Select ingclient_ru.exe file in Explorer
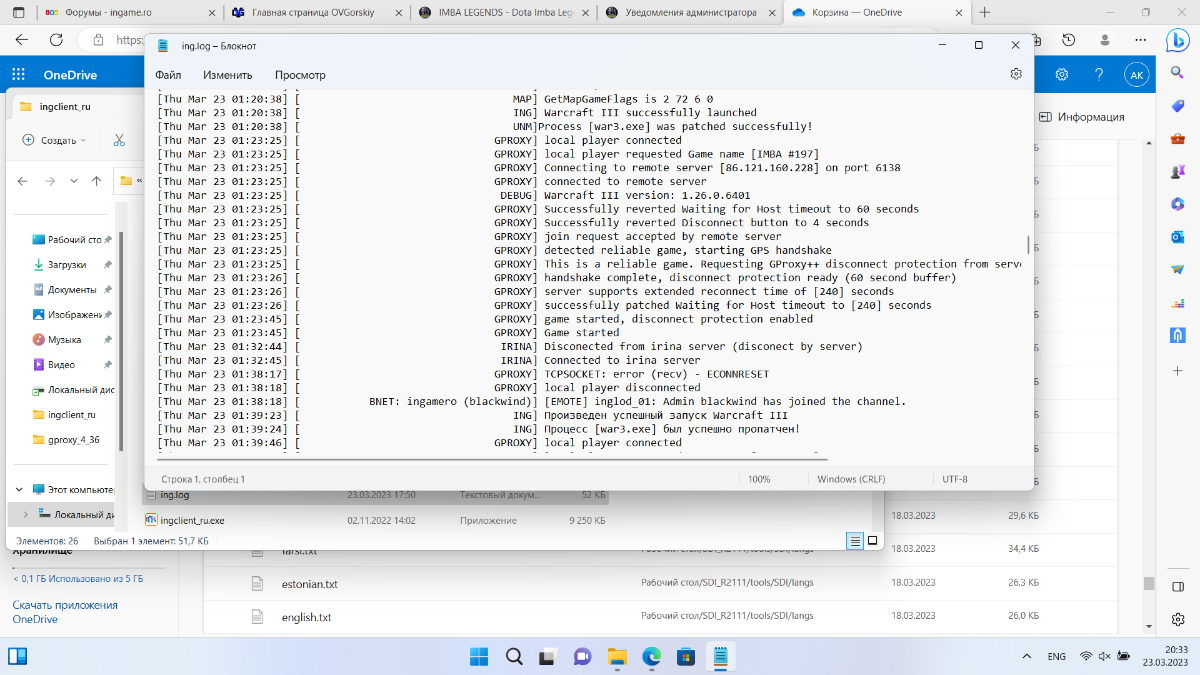Image resolution: width=1200 pixels, height=675 pixels. (x=192, y=520)
